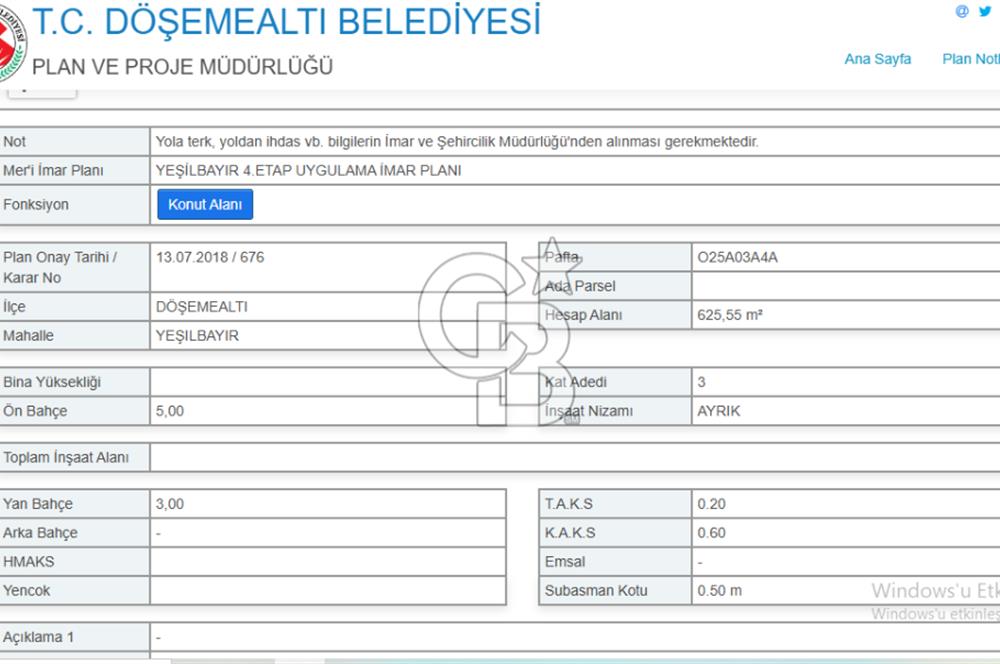Click the Subasman Kotu value 0.50 m

coord(719,590)
